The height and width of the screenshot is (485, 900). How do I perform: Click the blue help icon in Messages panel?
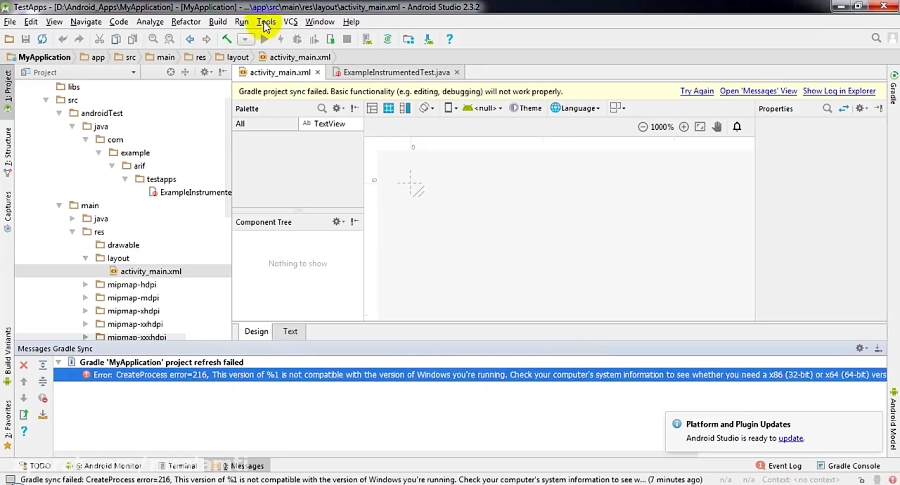pyautogui.click(x=24, y=431)
